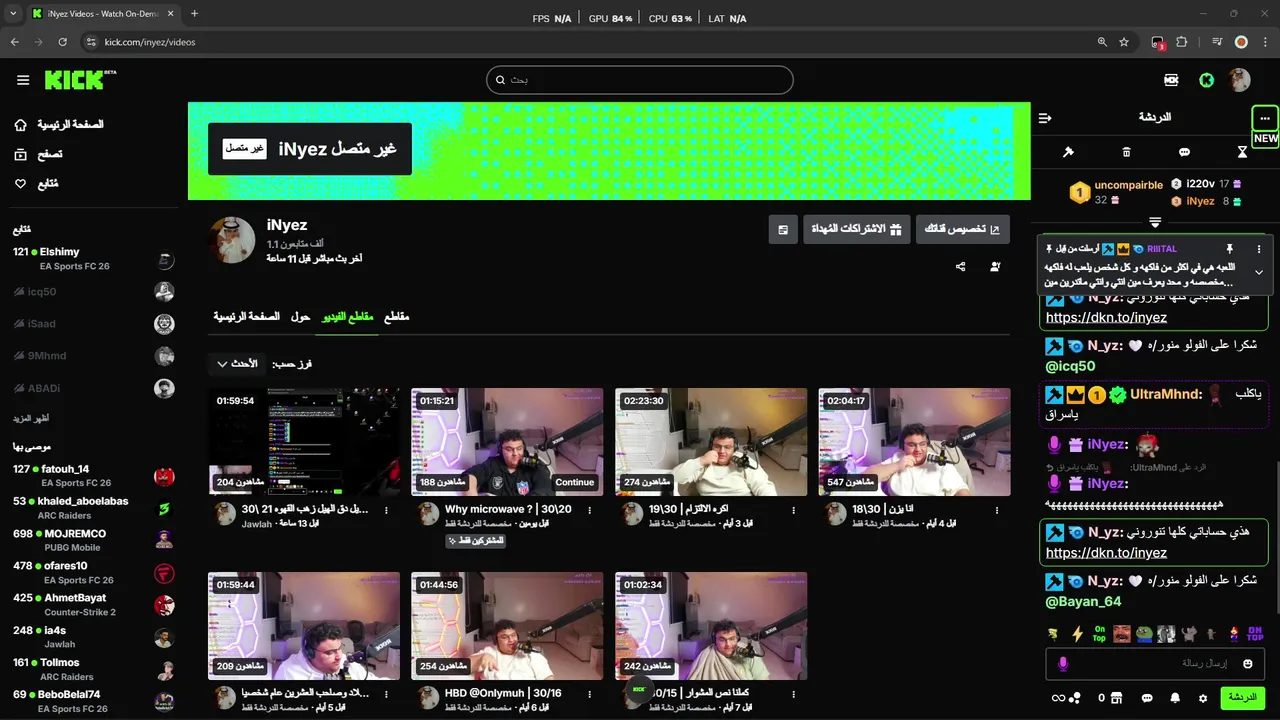
Task: Click the إرسال رسالة message input
Action: pyautogui.click(x=1155, y=664)
